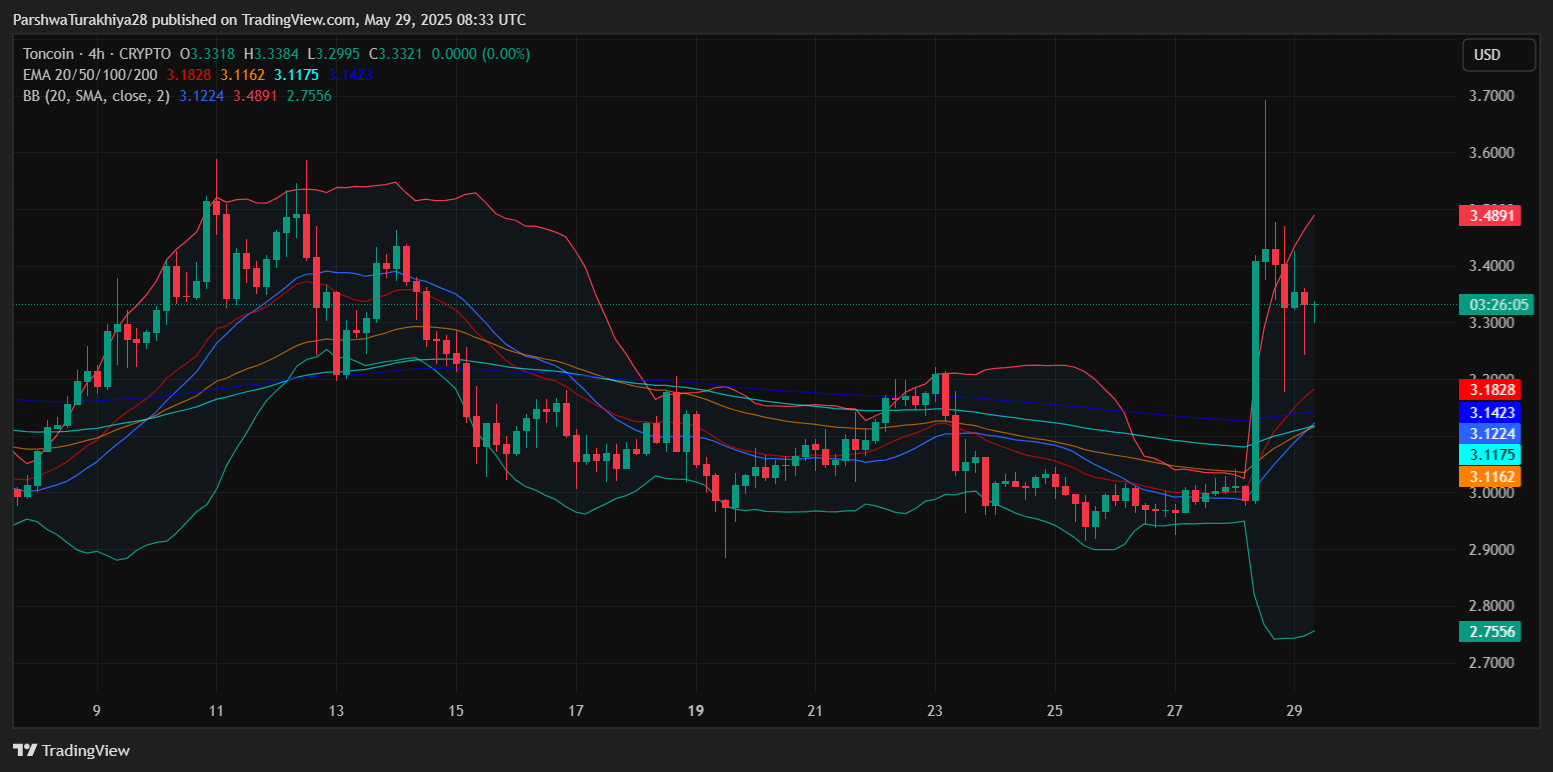Click the 03:26:05 candle countdown label
This screenshot has width=1553, height=772.
(x=1489, y=304)
